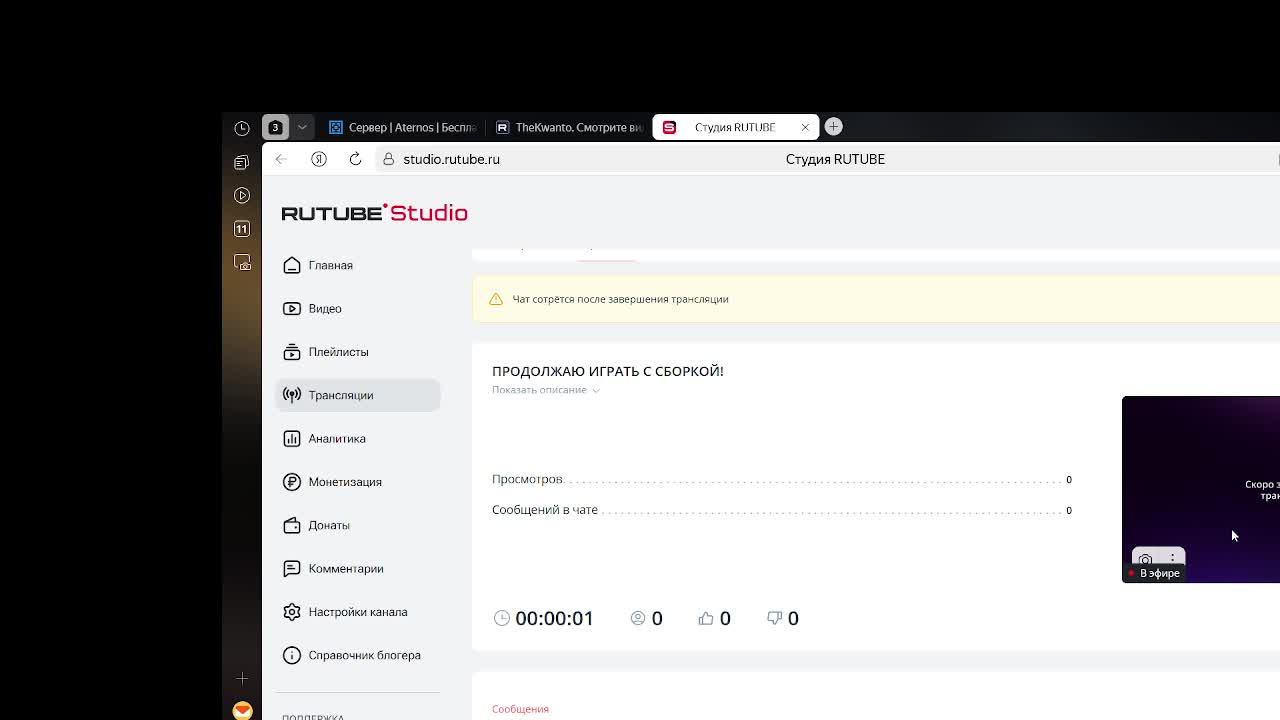The width and height of the screenshot is (1280, 720).
Task: Click the viewers count icon
Action: click(x=638, y=618)
